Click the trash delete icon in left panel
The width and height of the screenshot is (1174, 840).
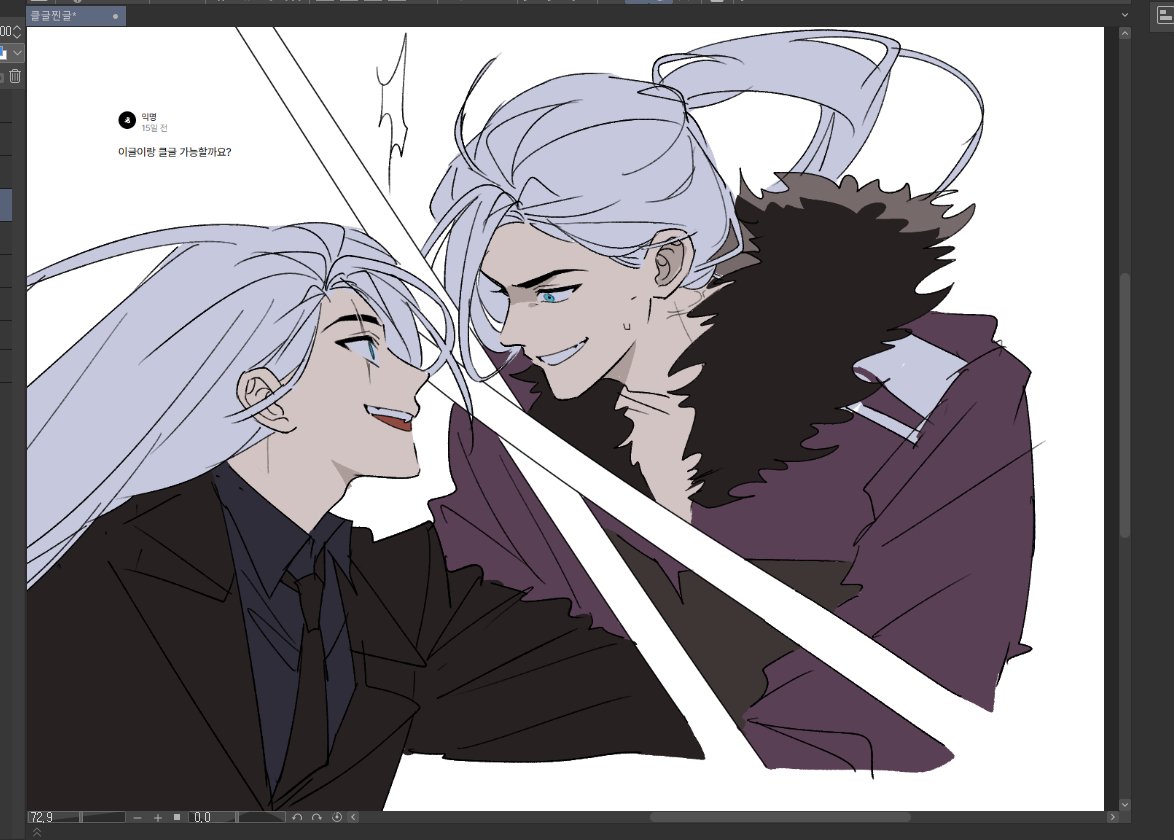pos(15,76)
